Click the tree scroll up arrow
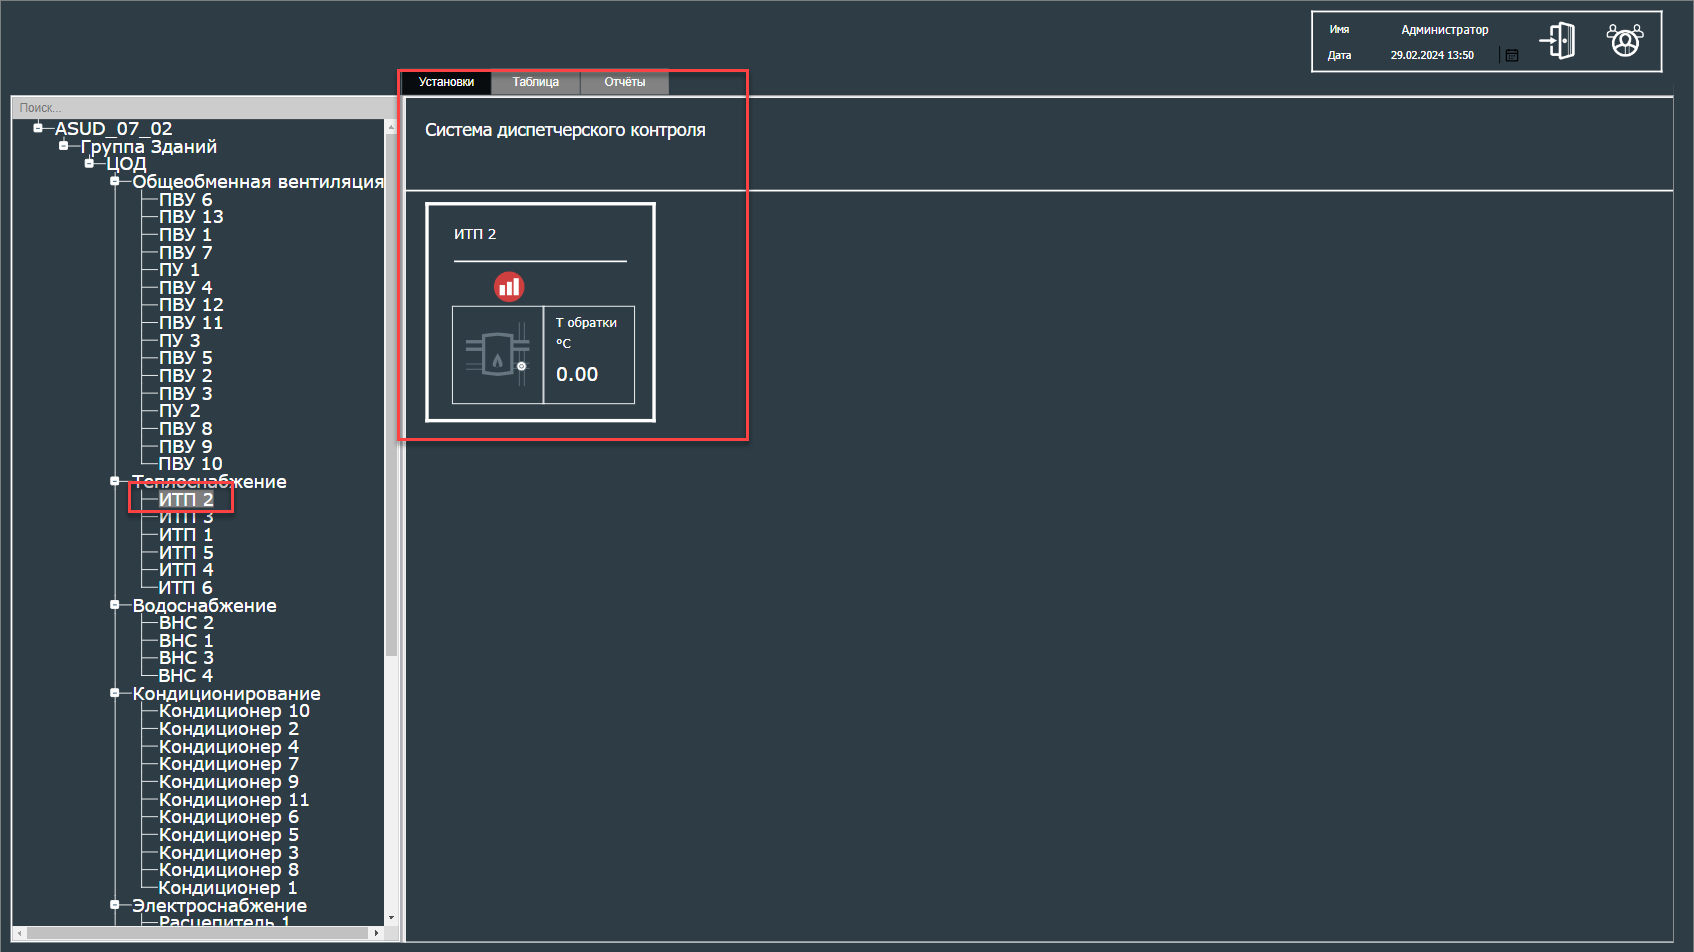The image size is (1694, 952). point(391,127)
